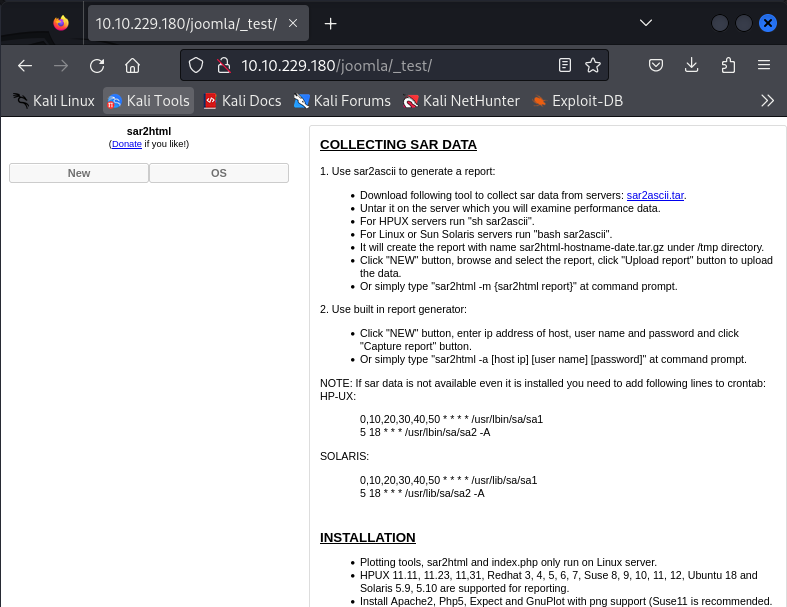Open the downloads panel
Image resolution: width=787 pixels, height=607 pixels.
(x=692, y=65)
